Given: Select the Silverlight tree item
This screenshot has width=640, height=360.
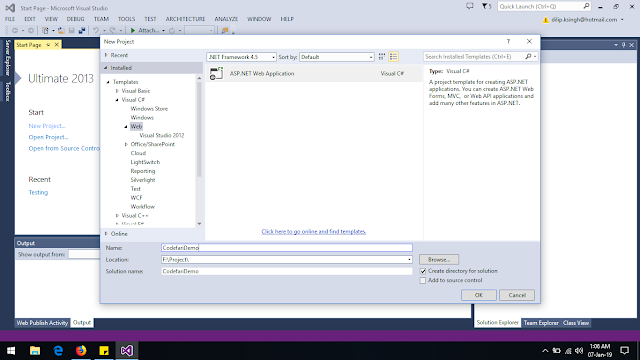Looking at the screenshot, I should [142, 180].
